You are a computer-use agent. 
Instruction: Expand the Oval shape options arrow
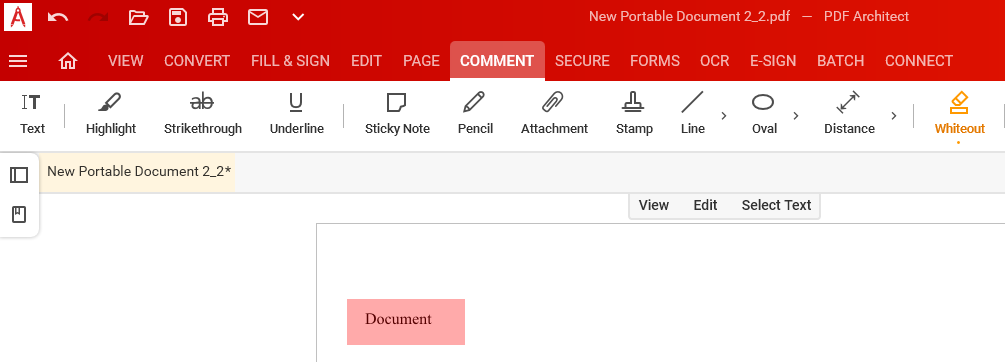795,116
